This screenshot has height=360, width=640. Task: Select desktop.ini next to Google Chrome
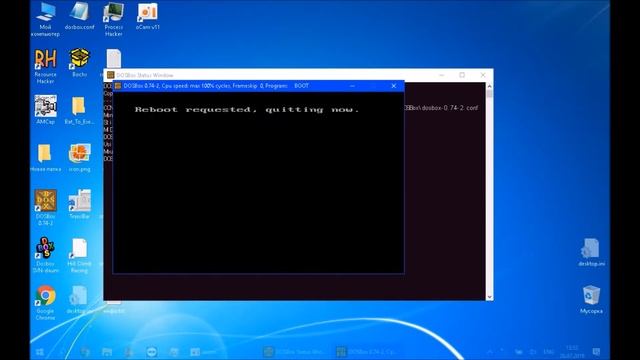(x=78, y=300)
